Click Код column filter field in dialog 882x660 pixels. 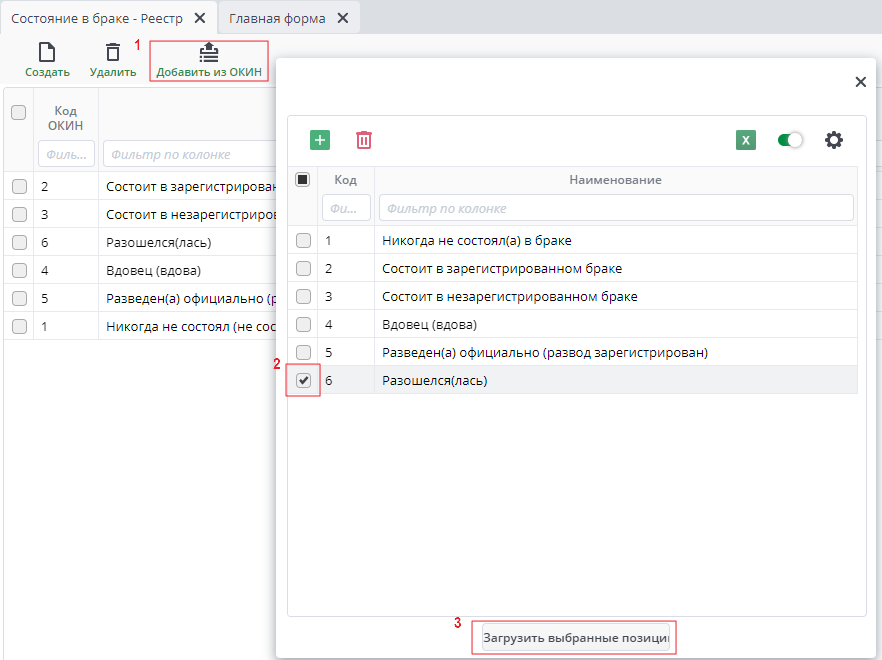[x=345, y=208]
